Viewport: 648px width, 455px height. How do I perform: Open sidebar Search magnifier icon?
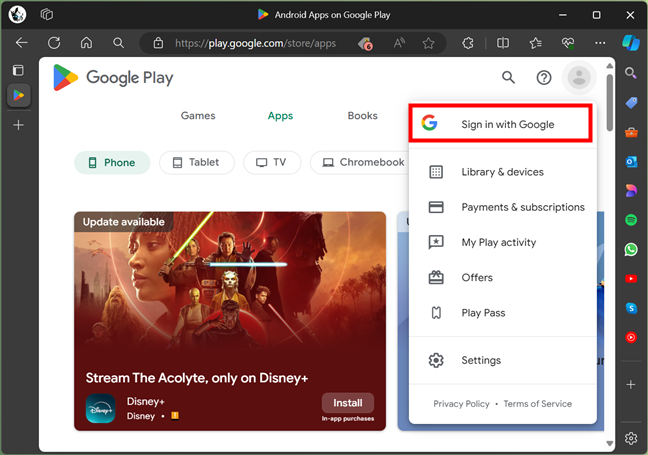[631, 73]
